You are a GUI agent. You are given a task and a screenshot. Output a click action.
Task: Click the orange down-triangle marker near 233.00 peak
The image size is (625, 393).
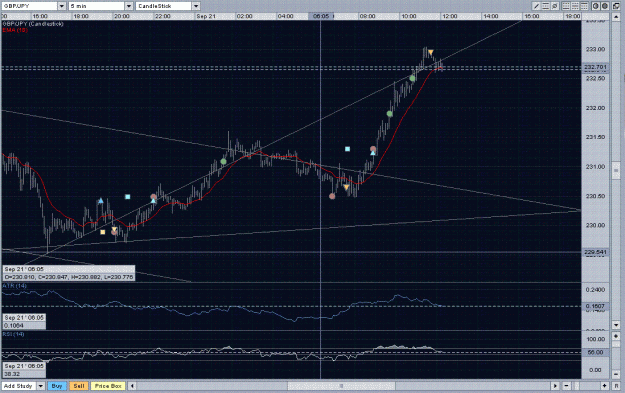[430, 52]
